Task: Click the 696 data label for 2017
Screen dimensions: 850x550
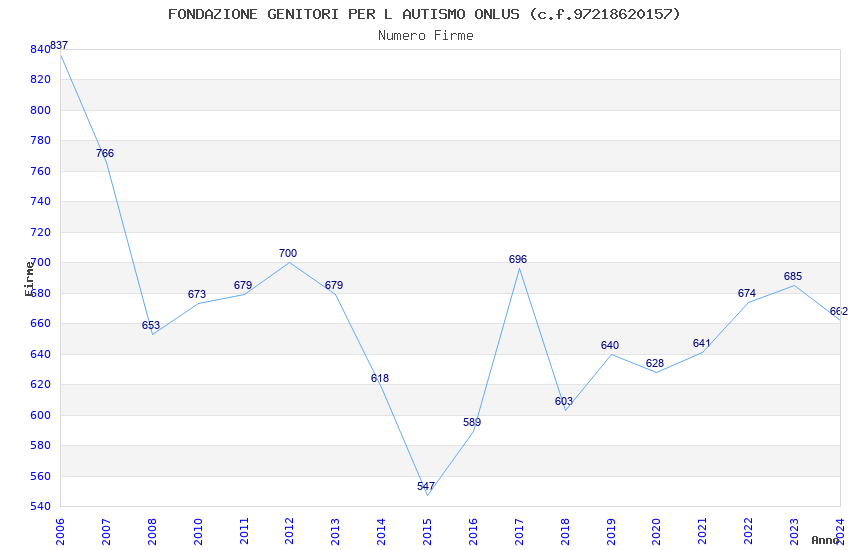Action: pos(518,259)
